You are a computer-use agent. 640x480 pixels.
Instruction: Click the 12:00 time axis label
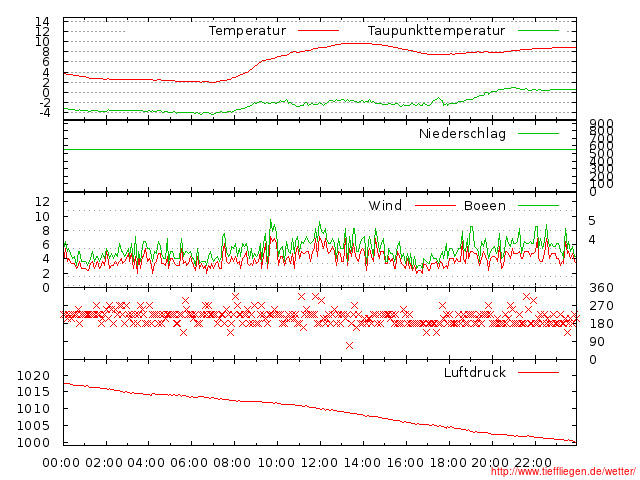tap(319, 463)
